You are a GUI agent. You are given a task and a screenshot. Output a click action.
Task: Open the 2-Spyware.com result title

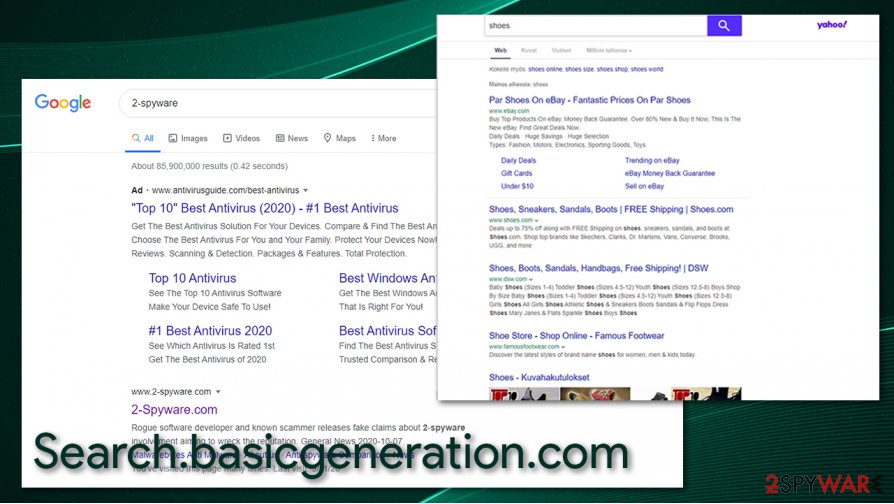tap(174, 409)
